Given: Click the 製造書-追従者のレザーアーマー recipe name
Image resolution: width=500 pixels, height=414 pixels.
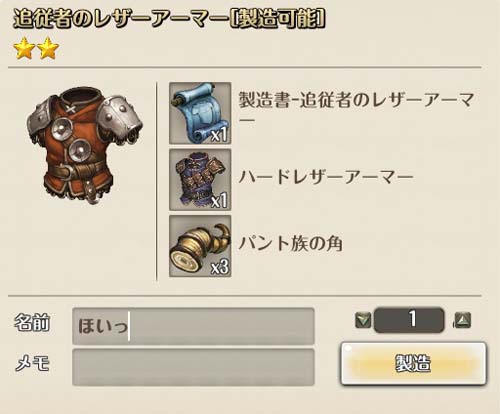Looking at the screenshot, I should 356,109.
